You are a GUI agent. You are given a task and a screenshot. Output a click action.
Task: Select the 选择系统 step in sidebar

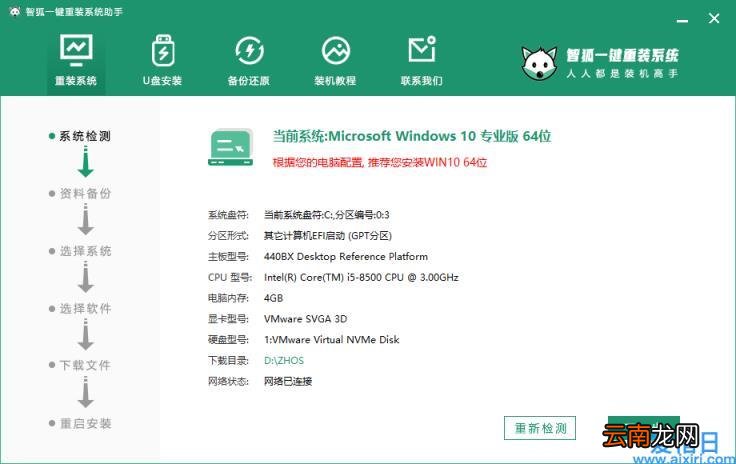(80, 251)
